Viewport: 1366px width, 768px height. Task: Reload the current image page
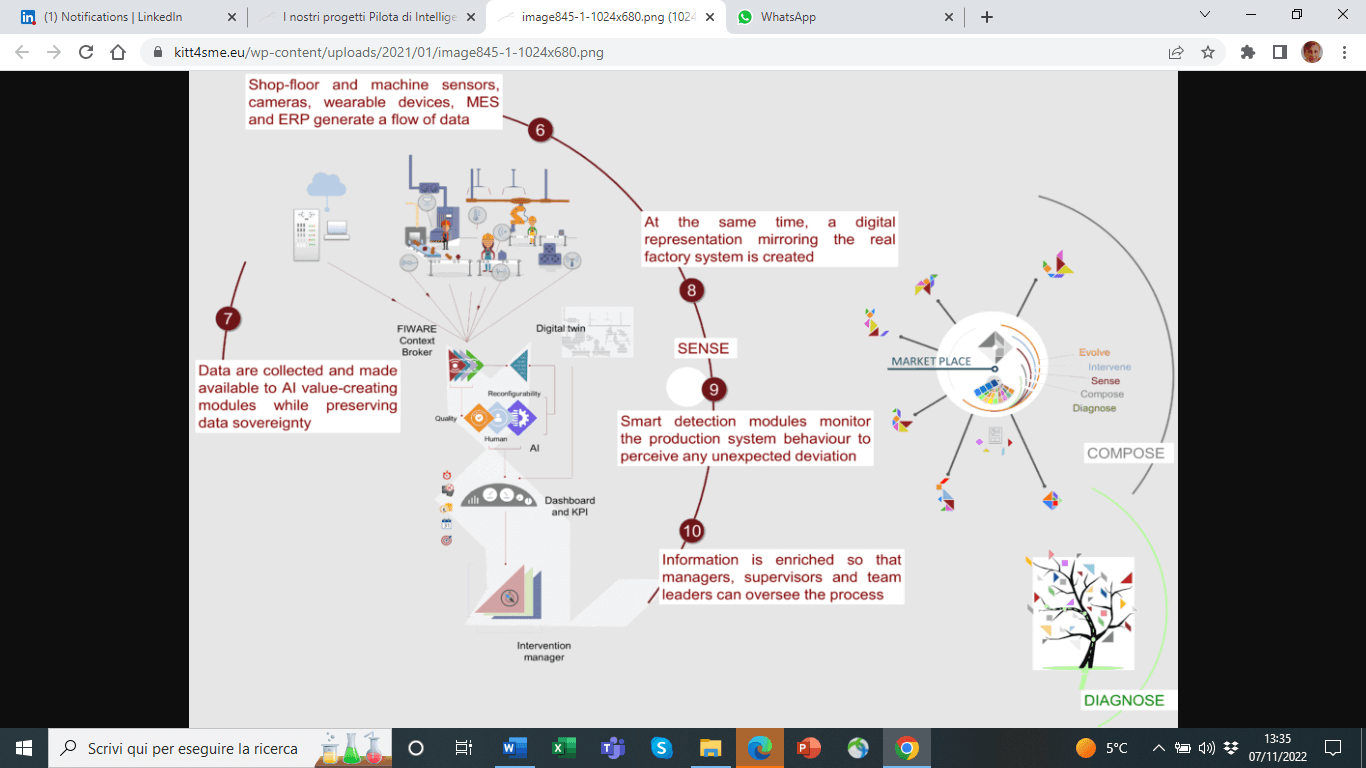86,52
